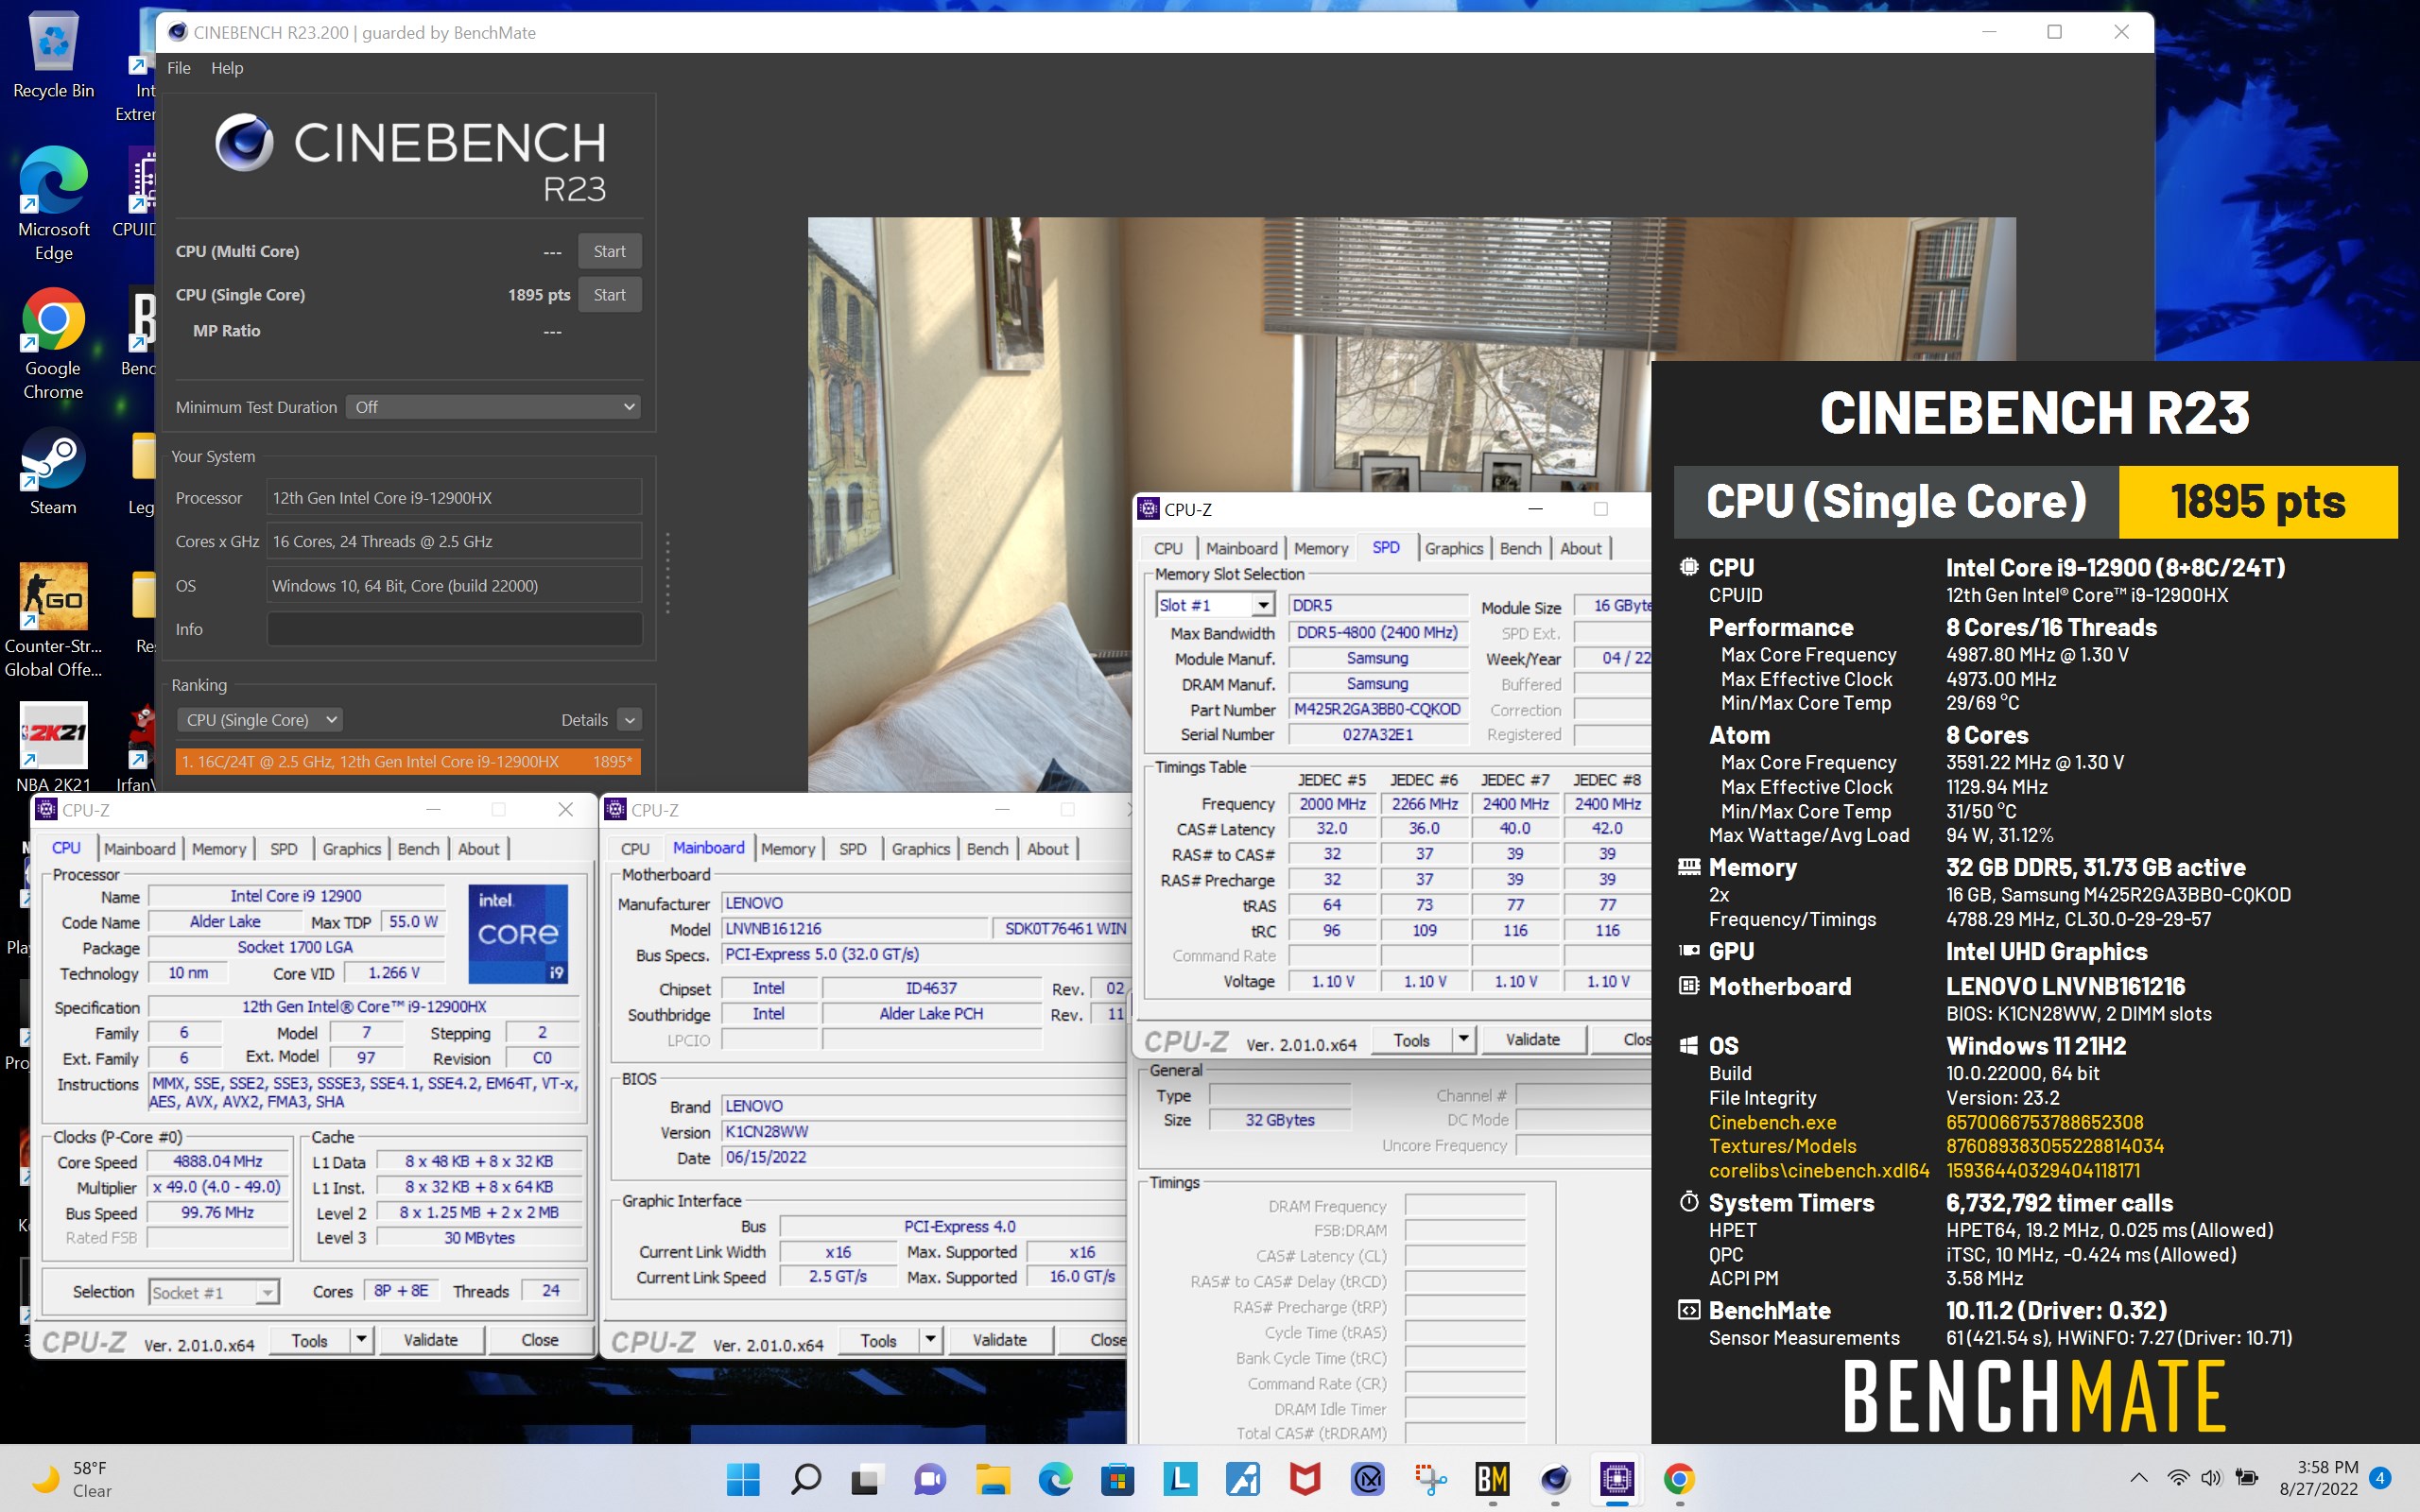Select the 12900HX ranking entry row
The height and width of the screenshot is (1512, 2420).
[x=408, y=761]
